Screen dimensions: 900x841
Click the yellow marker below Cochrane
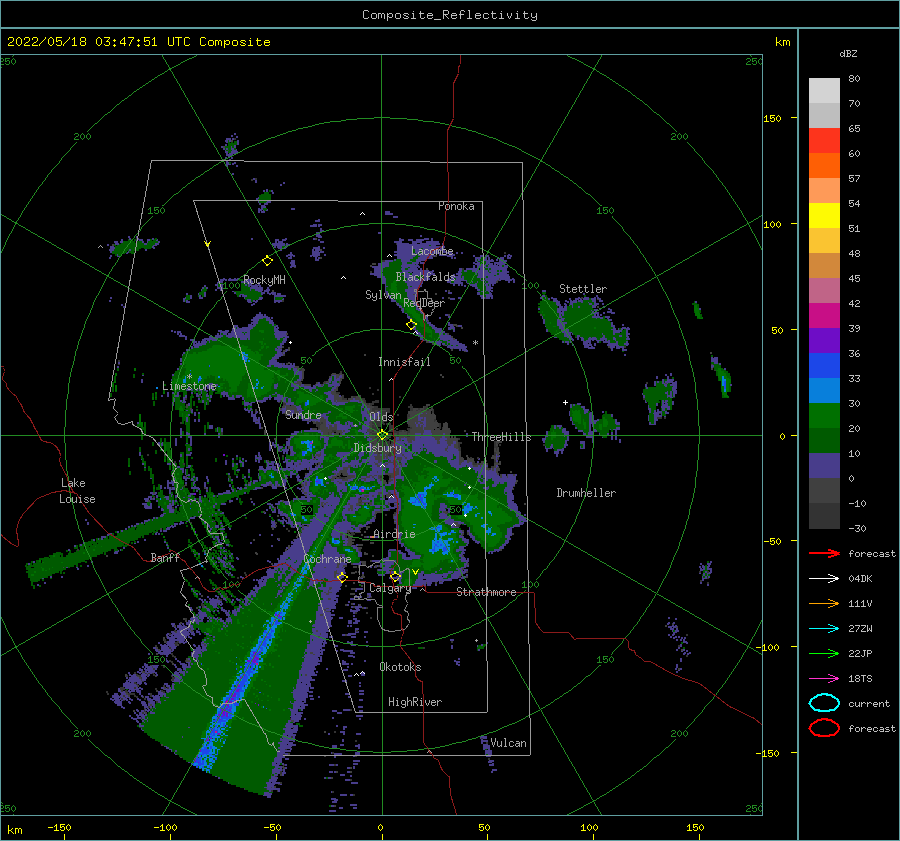342,577
